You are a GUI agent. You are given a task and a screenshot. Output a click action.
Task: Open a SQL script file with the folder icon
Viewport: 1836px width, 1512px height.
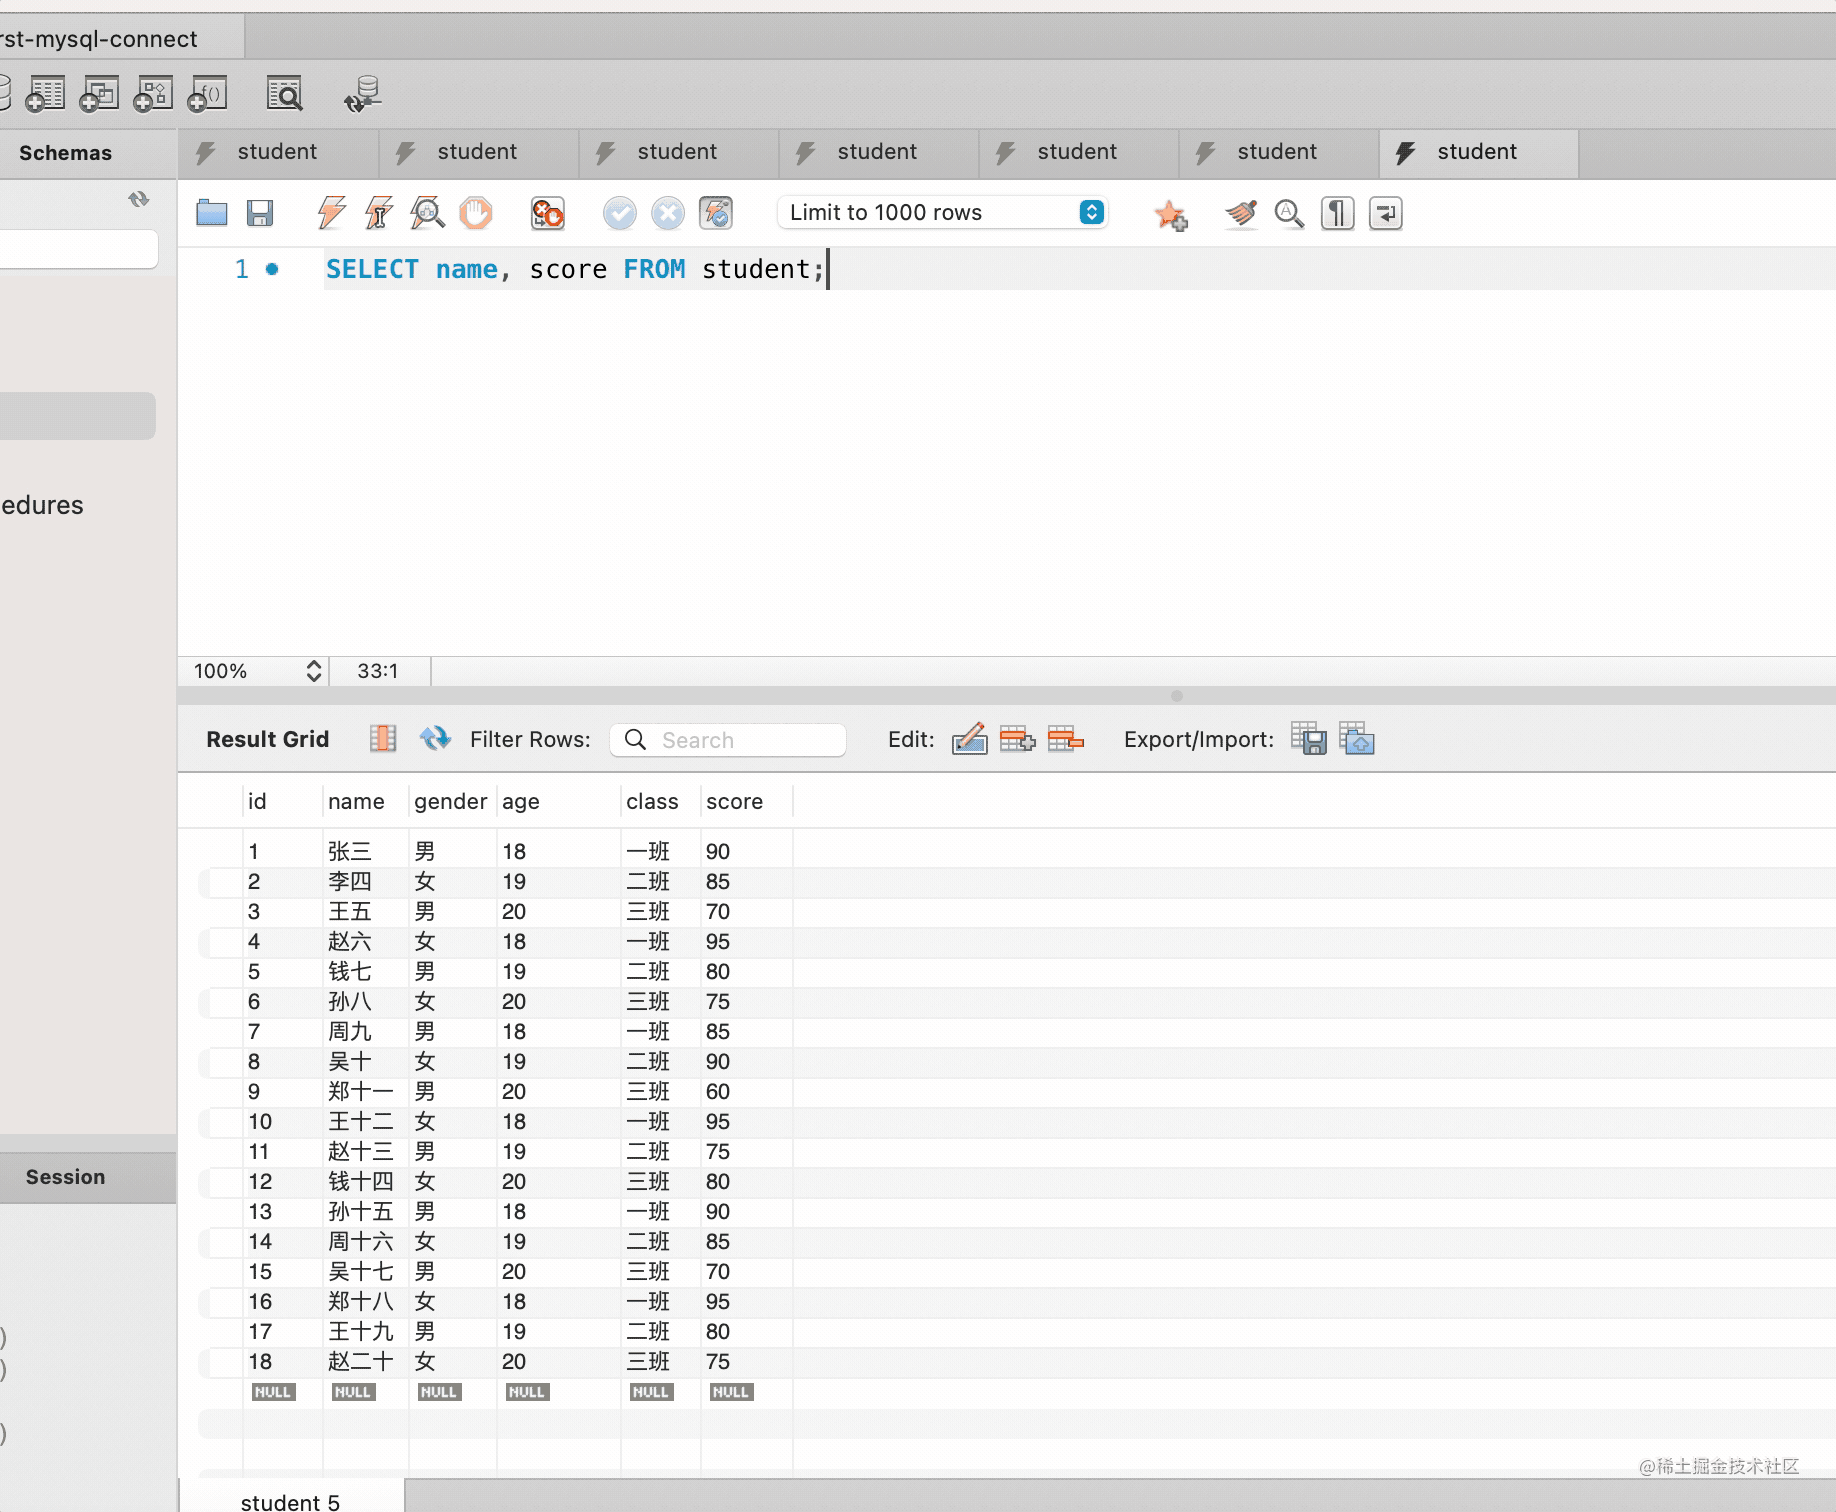coord(212,213)
